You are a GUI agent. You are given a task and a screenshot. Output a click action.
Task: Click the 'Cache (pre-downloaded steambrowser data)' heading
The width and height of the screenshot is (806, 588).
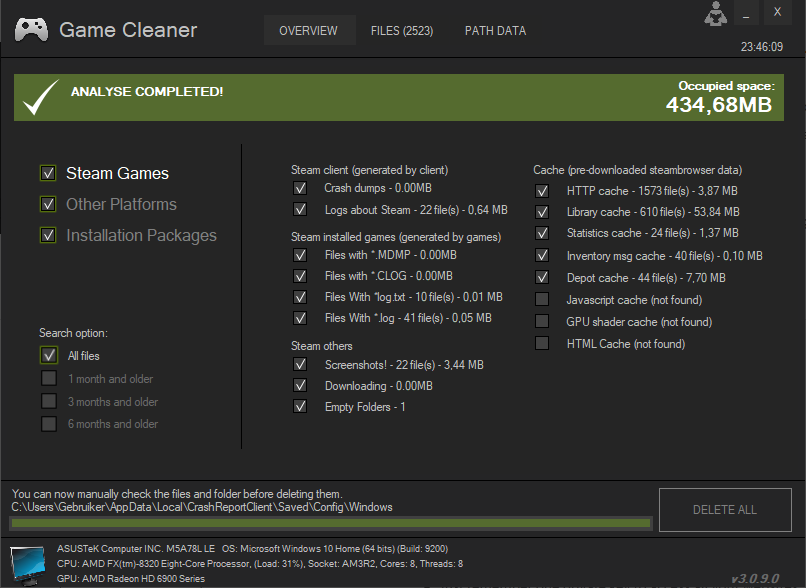637,170
